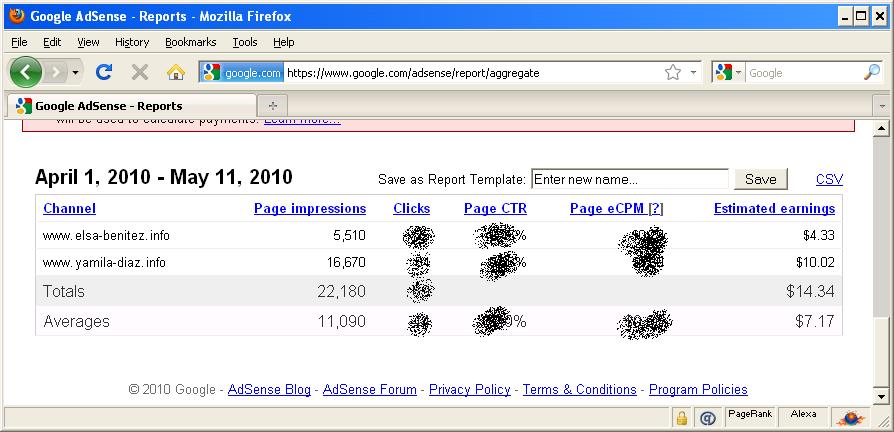Click into the URL address field
Viewport: 894px width, 432px height.
(x=473, y=73)
